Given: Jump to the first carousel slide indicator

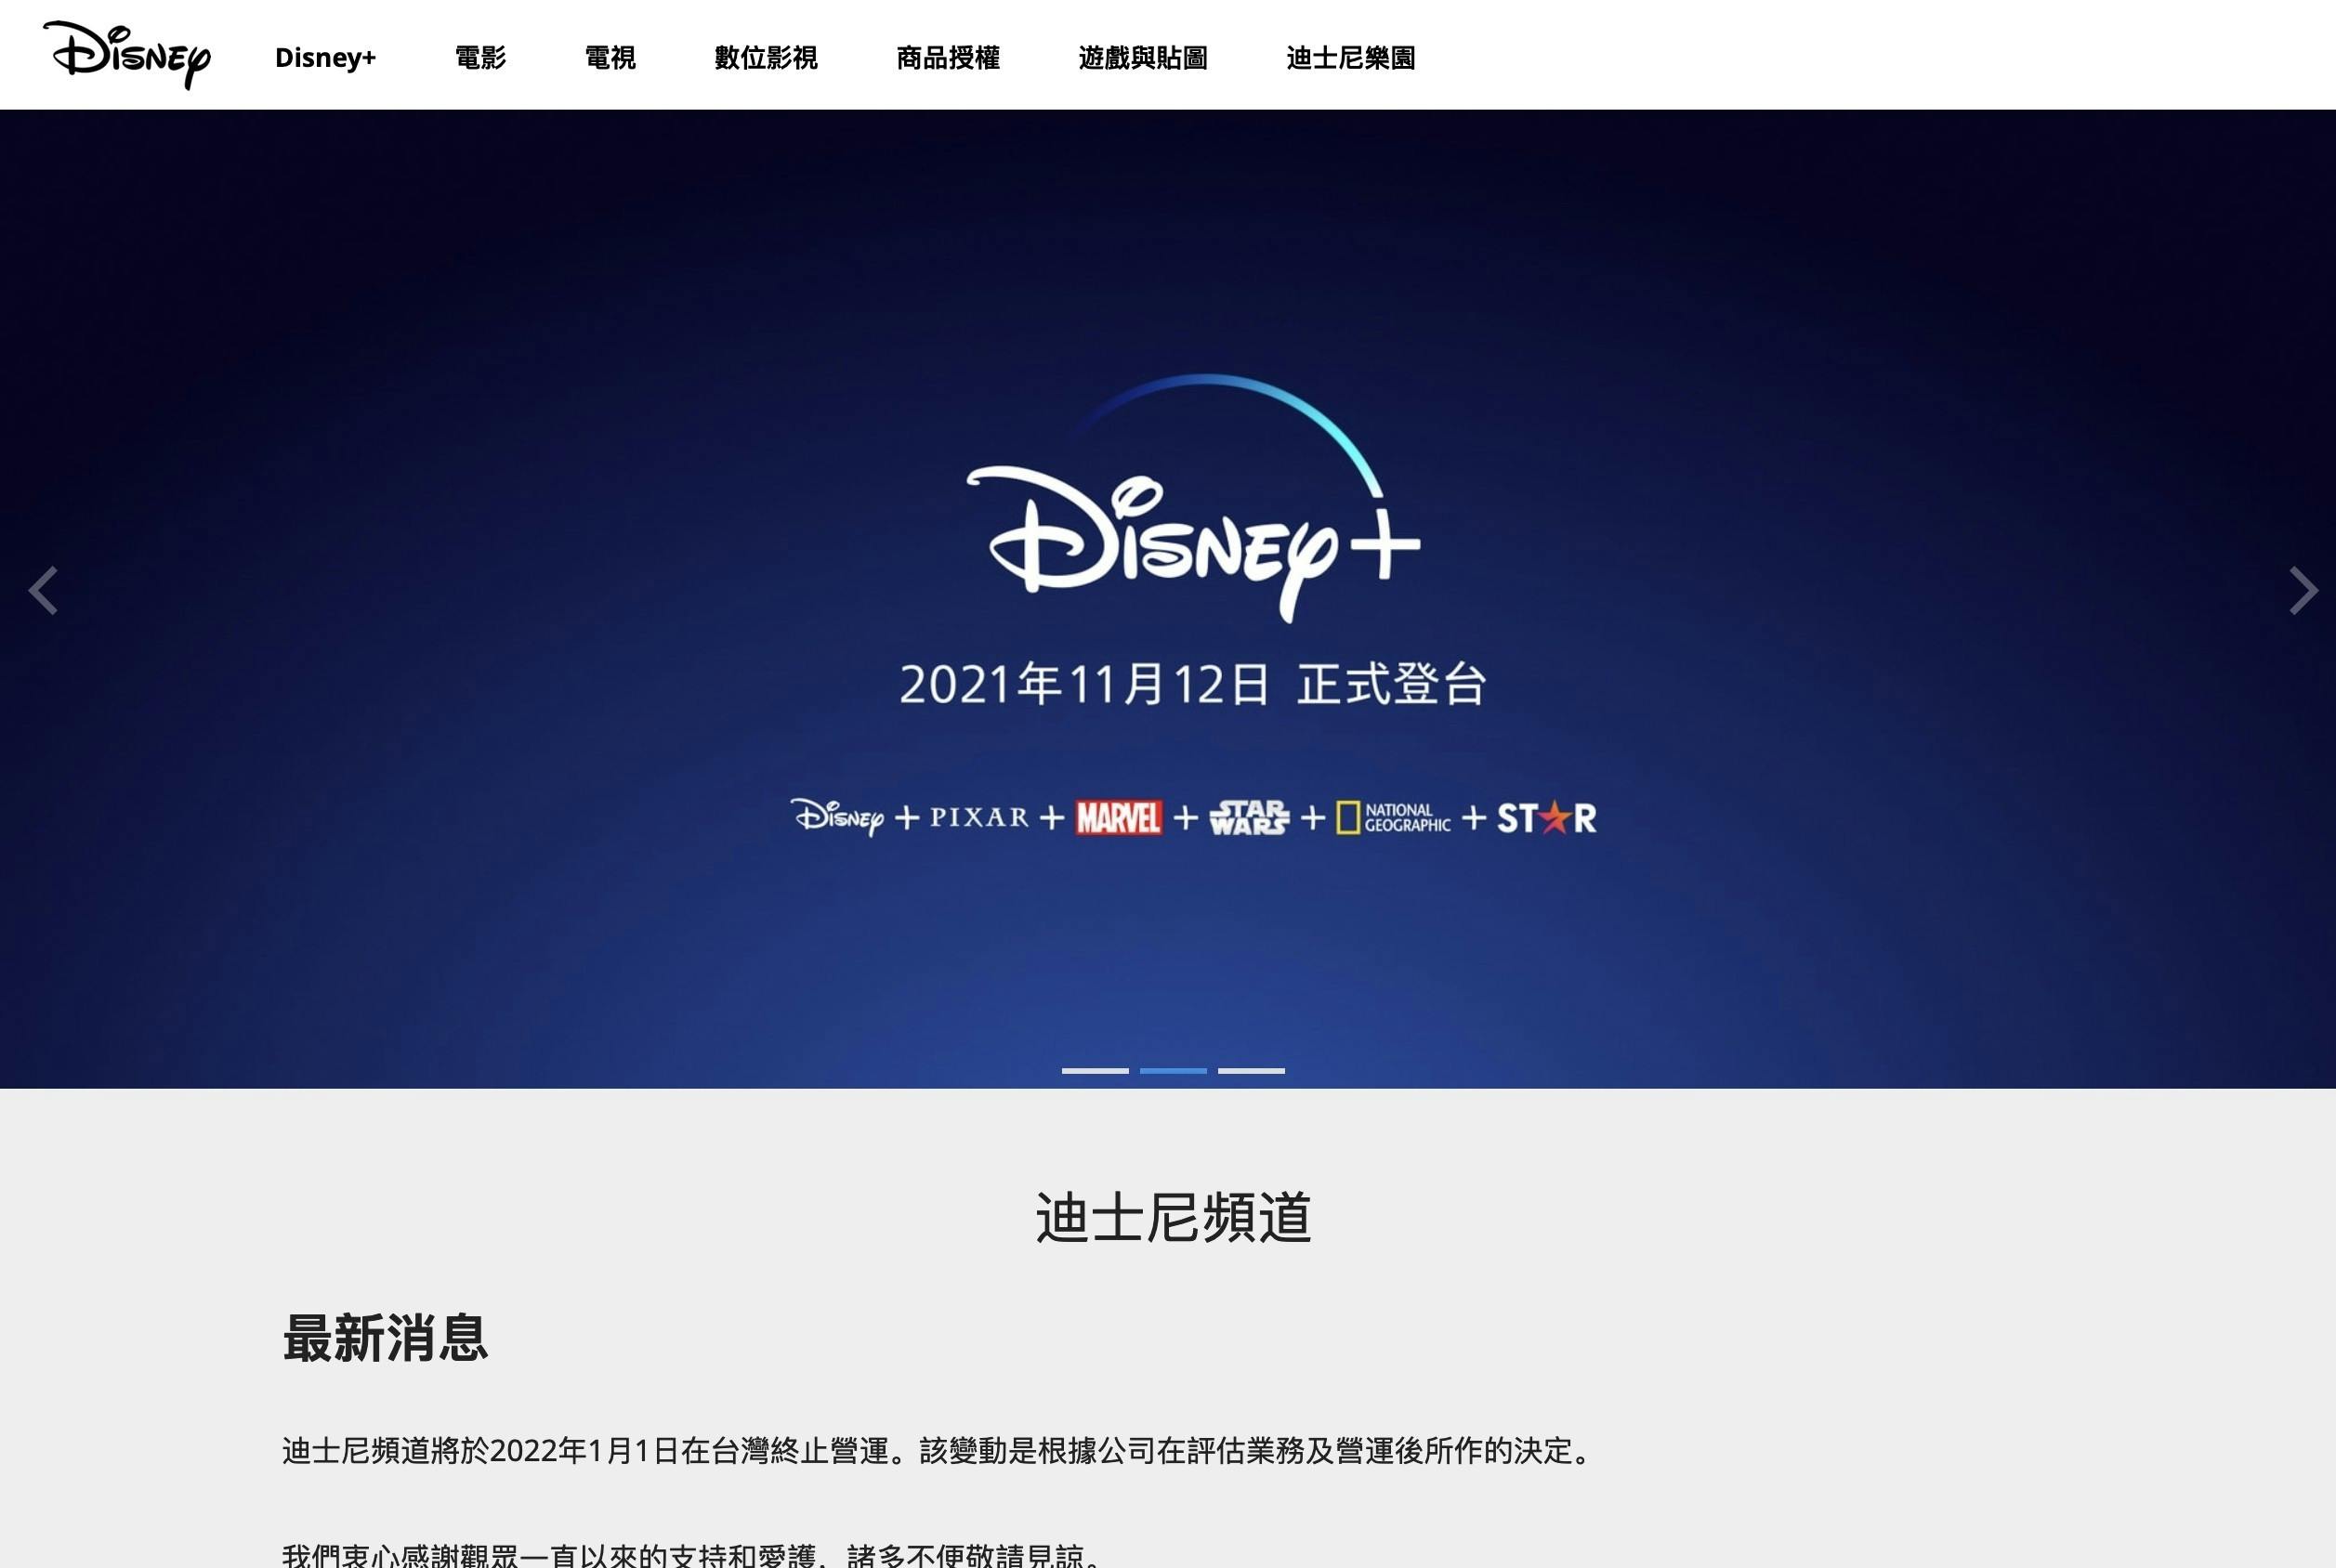Looking at the screenshot, I should point(1095,1070).
